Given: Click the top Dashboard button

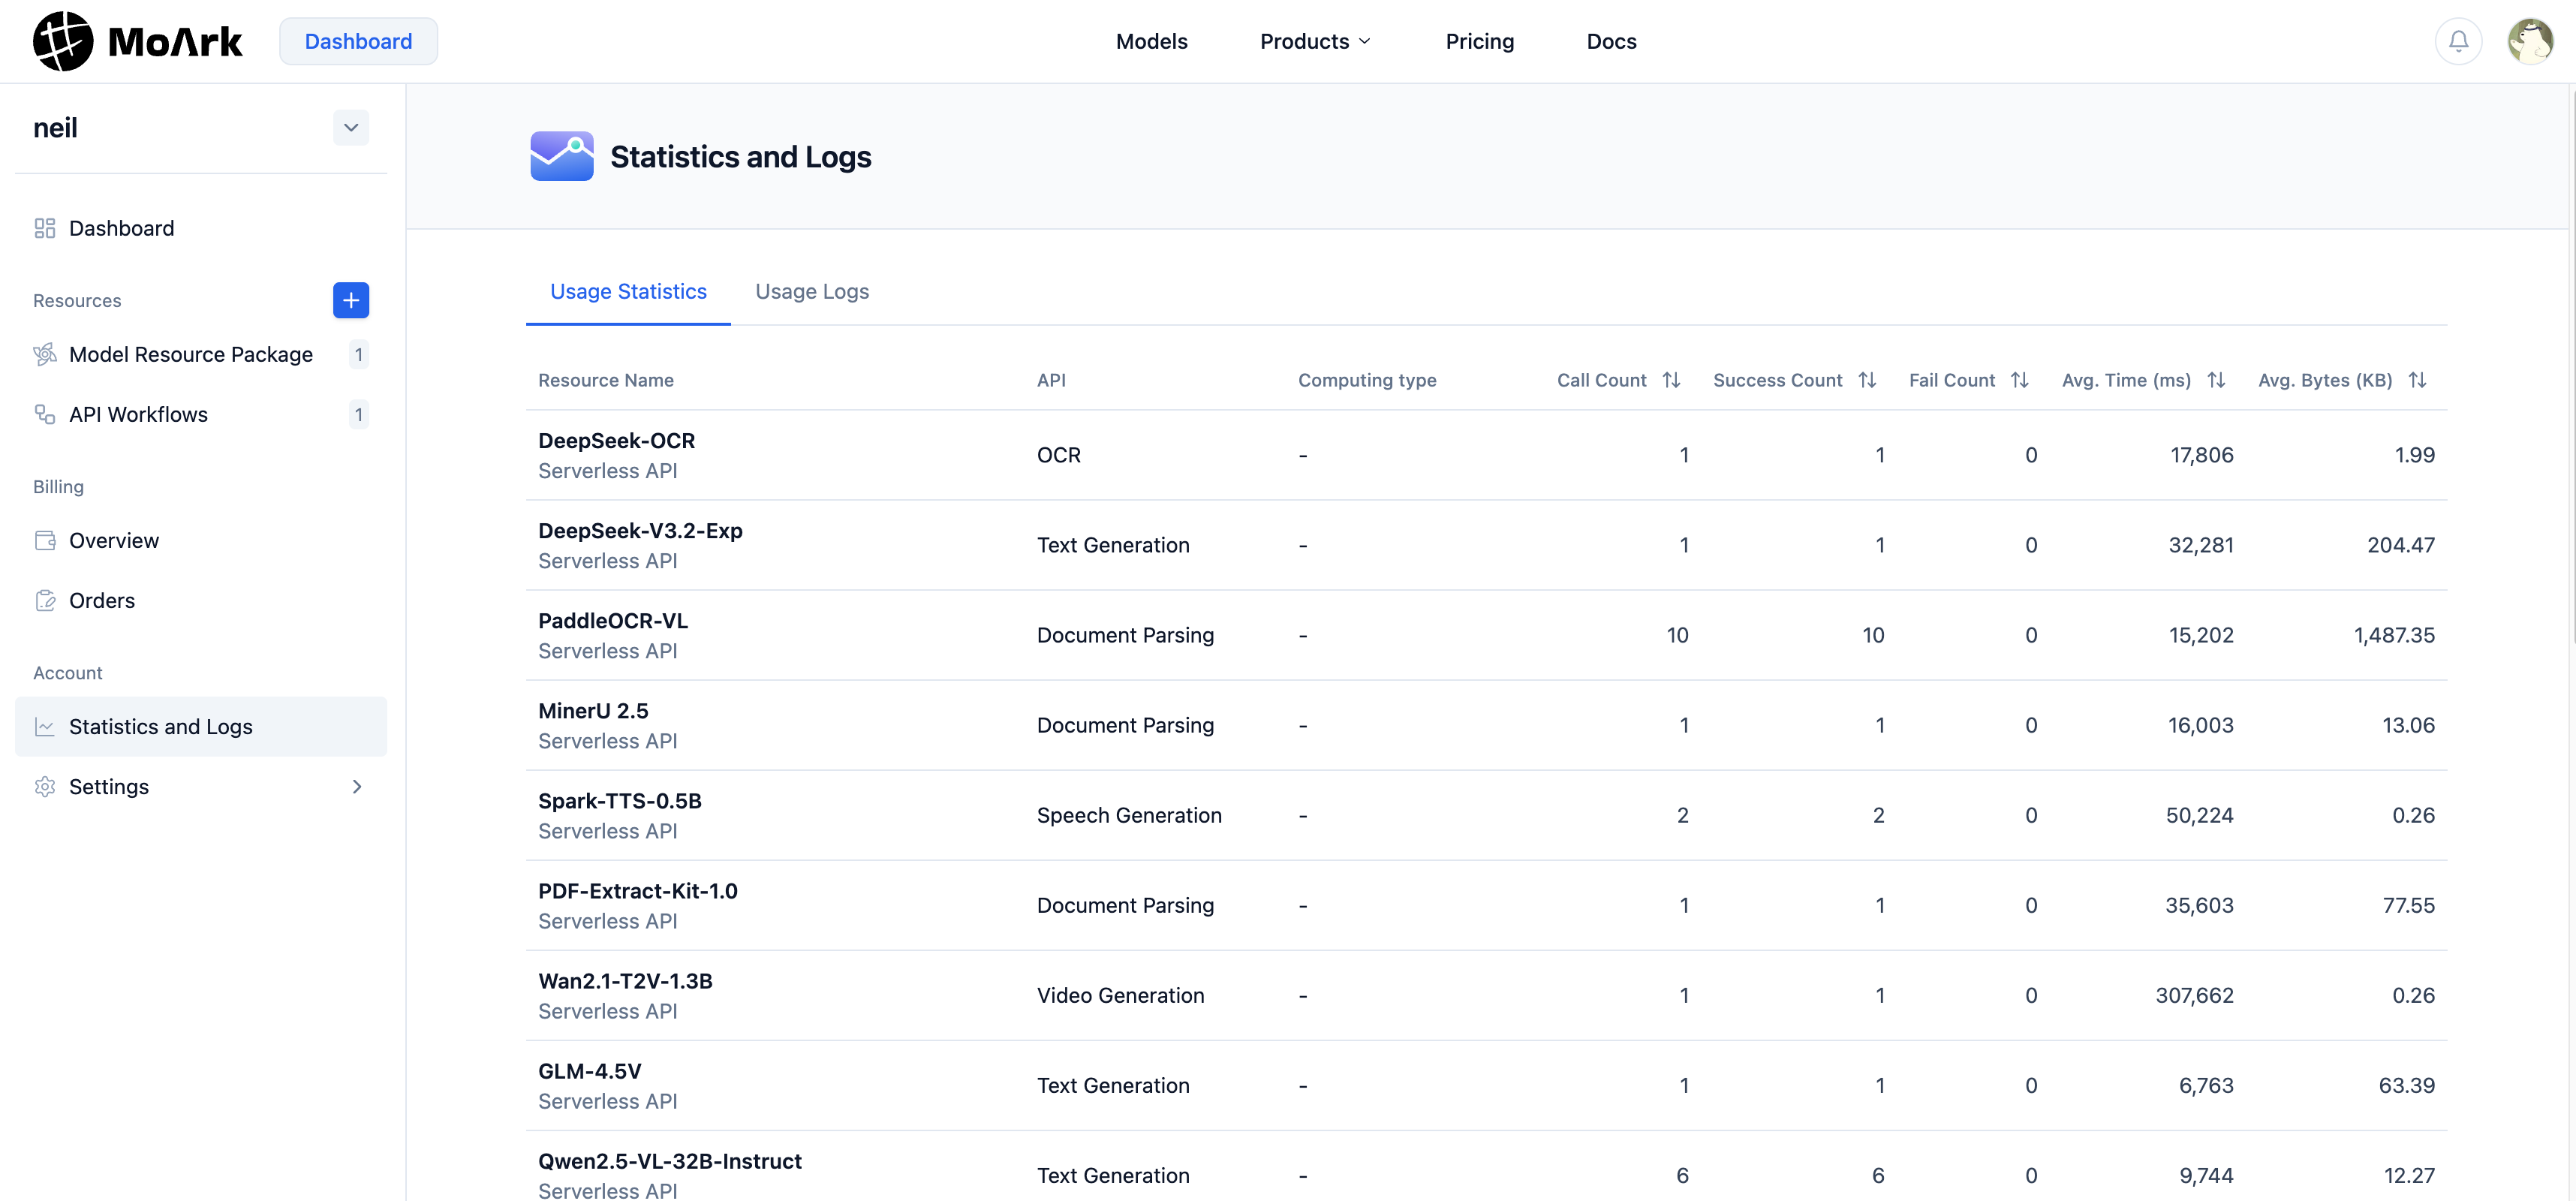Looking at the screenshot, I should pyautogui.click(x=358, y=41).
